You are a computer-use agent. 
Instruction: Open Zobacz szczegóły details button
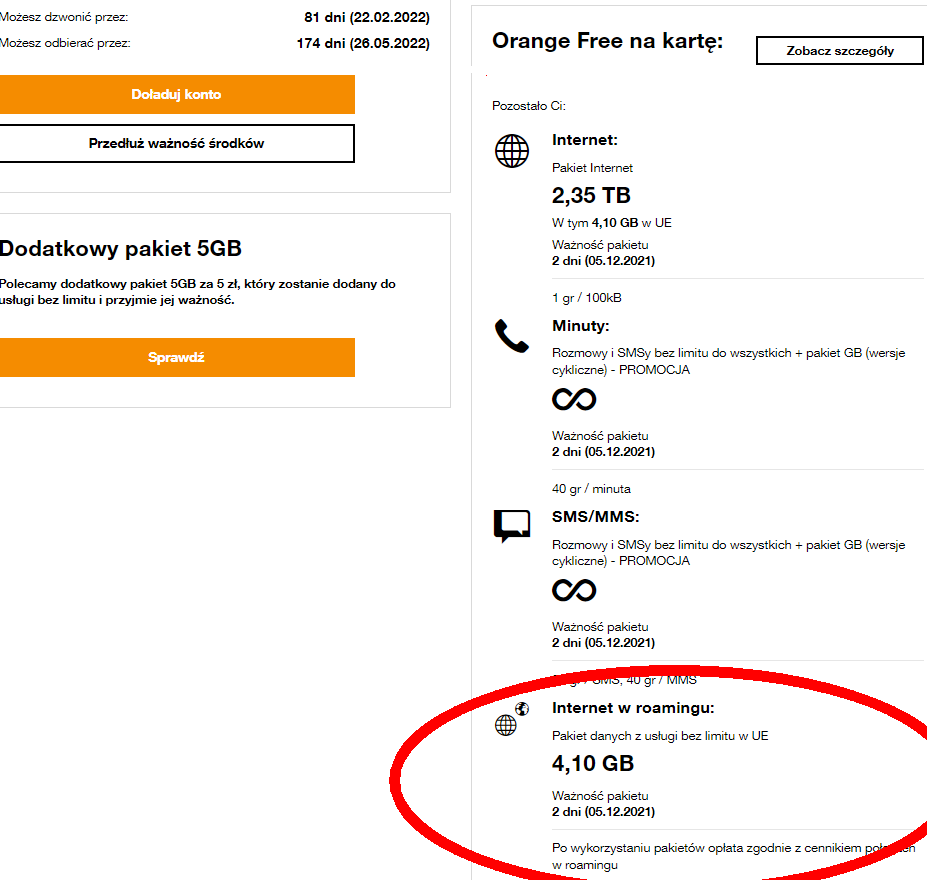point(840,51)
